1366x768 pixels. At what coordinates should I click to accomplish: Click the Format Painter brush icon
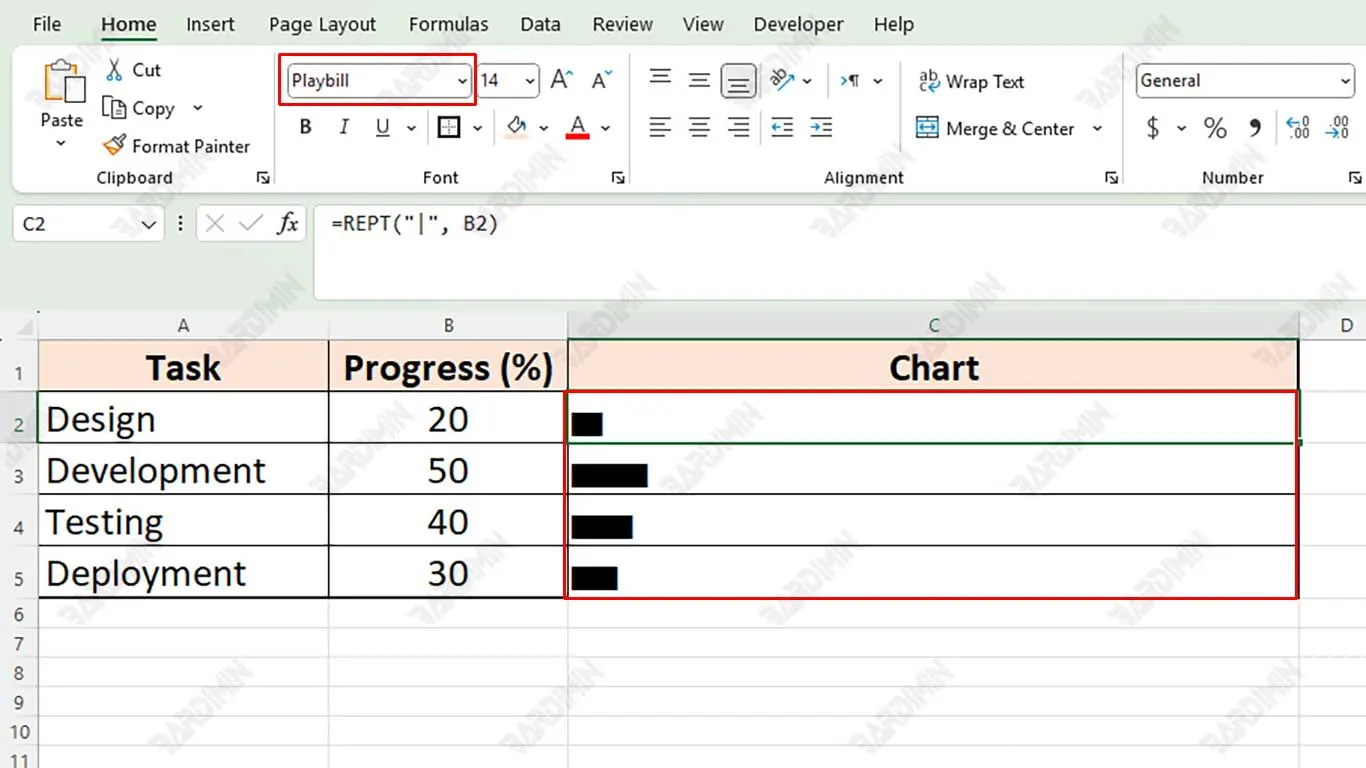[x=115, y=146]
